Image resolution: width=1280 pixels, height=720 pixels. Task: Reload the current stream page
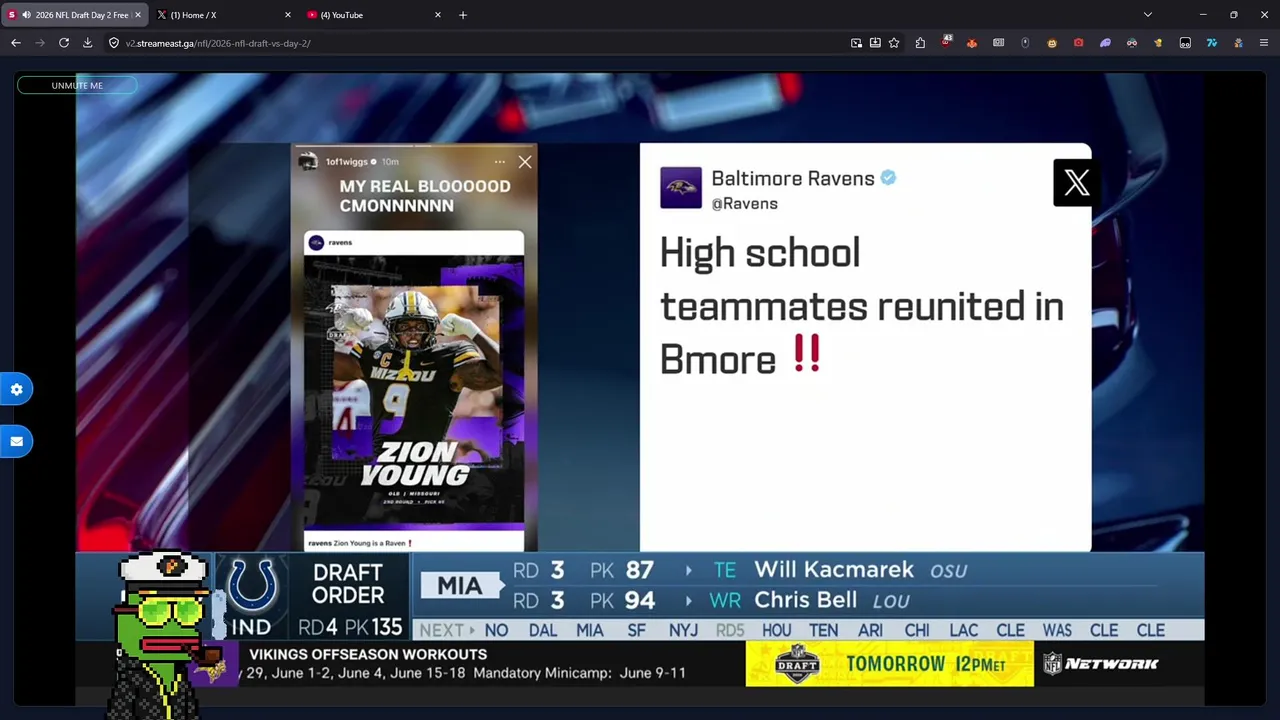[x=64, y=43]
